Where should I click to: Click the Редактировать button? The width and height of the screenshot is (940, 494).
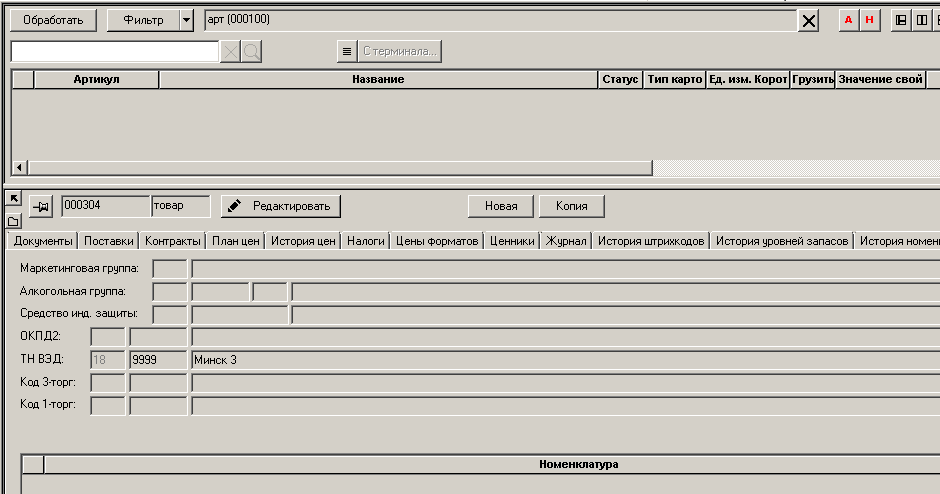click(281, 206)
